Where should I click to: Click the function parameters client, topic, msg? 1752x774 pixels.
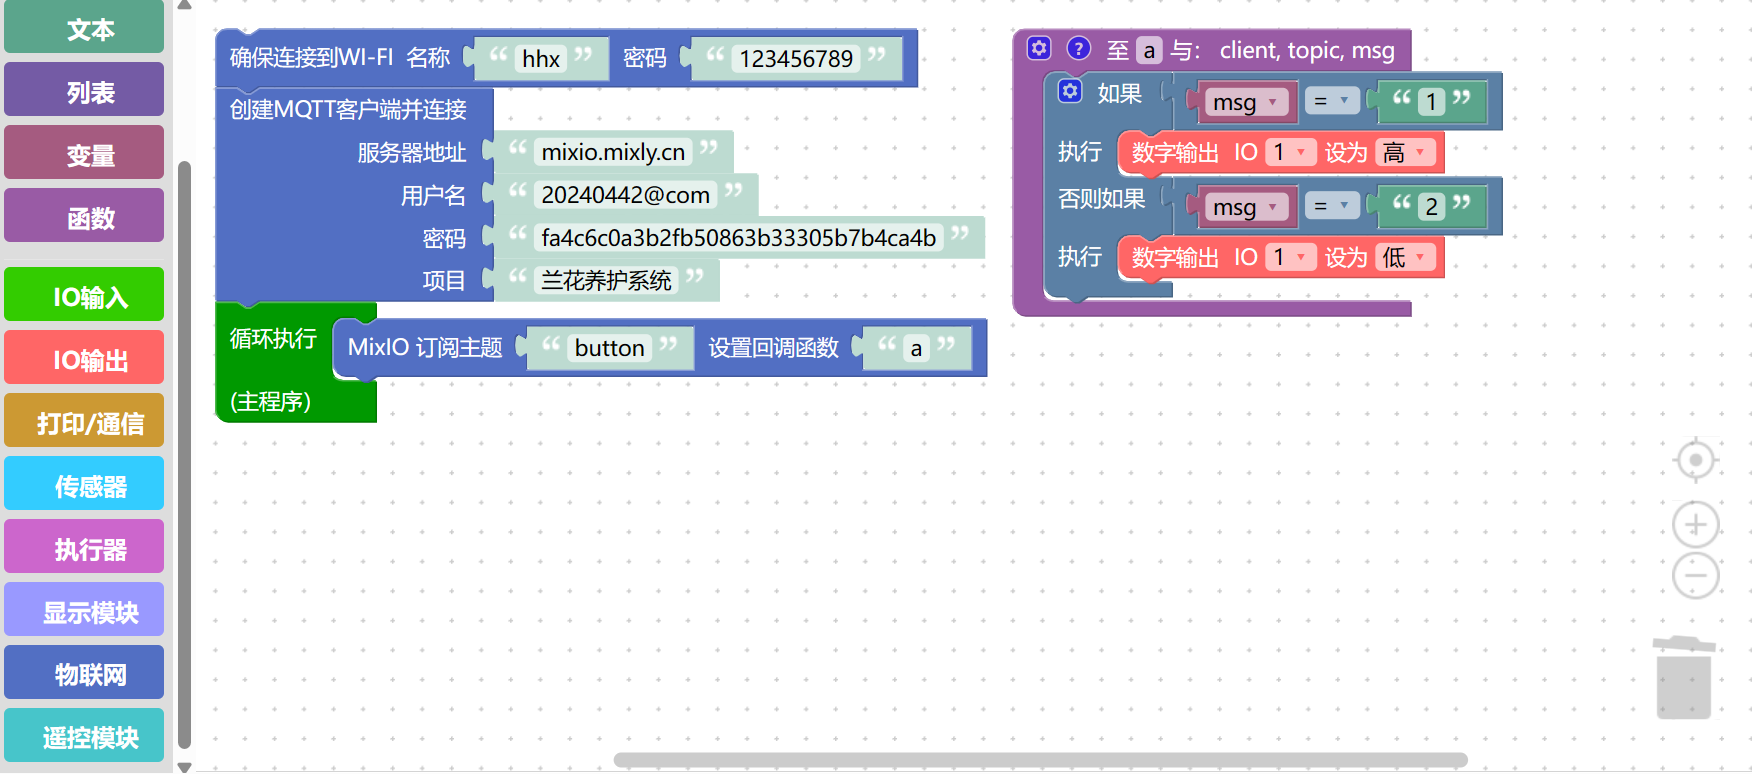1307,50
